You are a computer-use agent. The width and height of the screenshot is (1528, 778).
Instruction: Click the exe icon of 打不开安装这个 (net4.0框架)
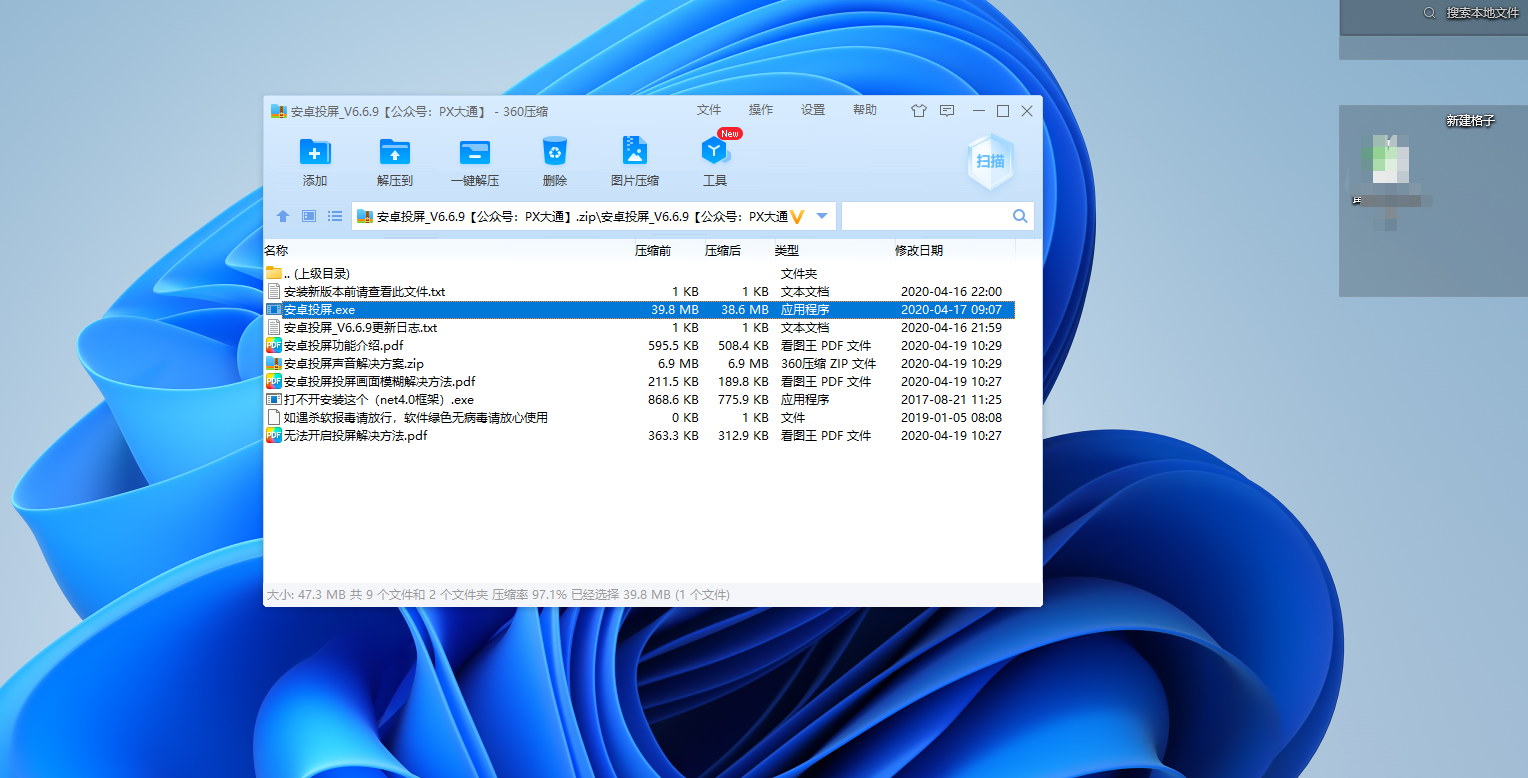[x=274, y=399]
